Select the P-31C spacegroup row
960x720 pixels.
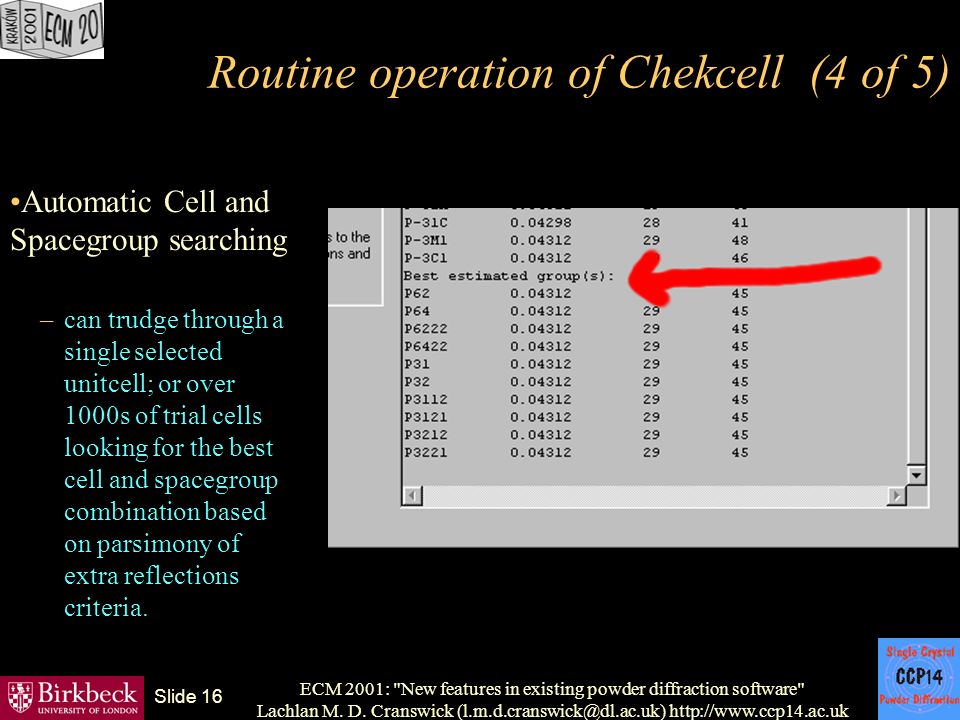(576, 223)
